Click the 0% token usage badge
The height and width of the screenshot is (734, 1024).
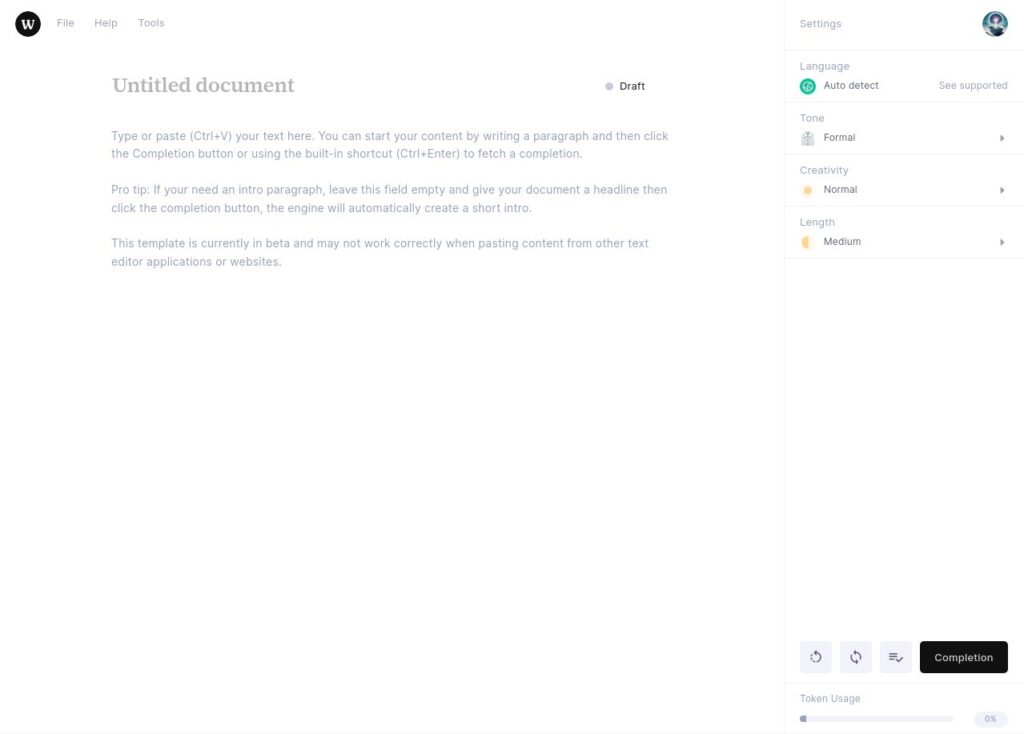click(990, 719)
